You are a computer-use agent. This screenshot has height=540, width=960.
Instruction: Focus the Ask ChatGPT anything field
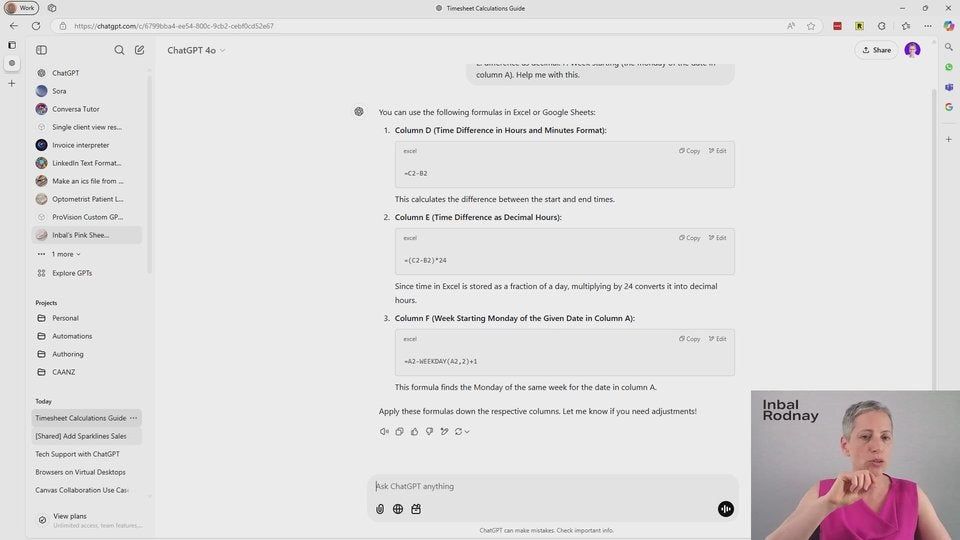click(551, 486)
